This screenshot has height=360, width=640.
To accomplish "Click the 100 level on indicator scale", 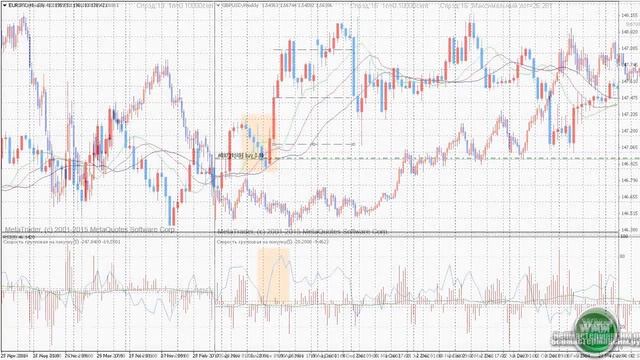I will [x=624, y=236].
